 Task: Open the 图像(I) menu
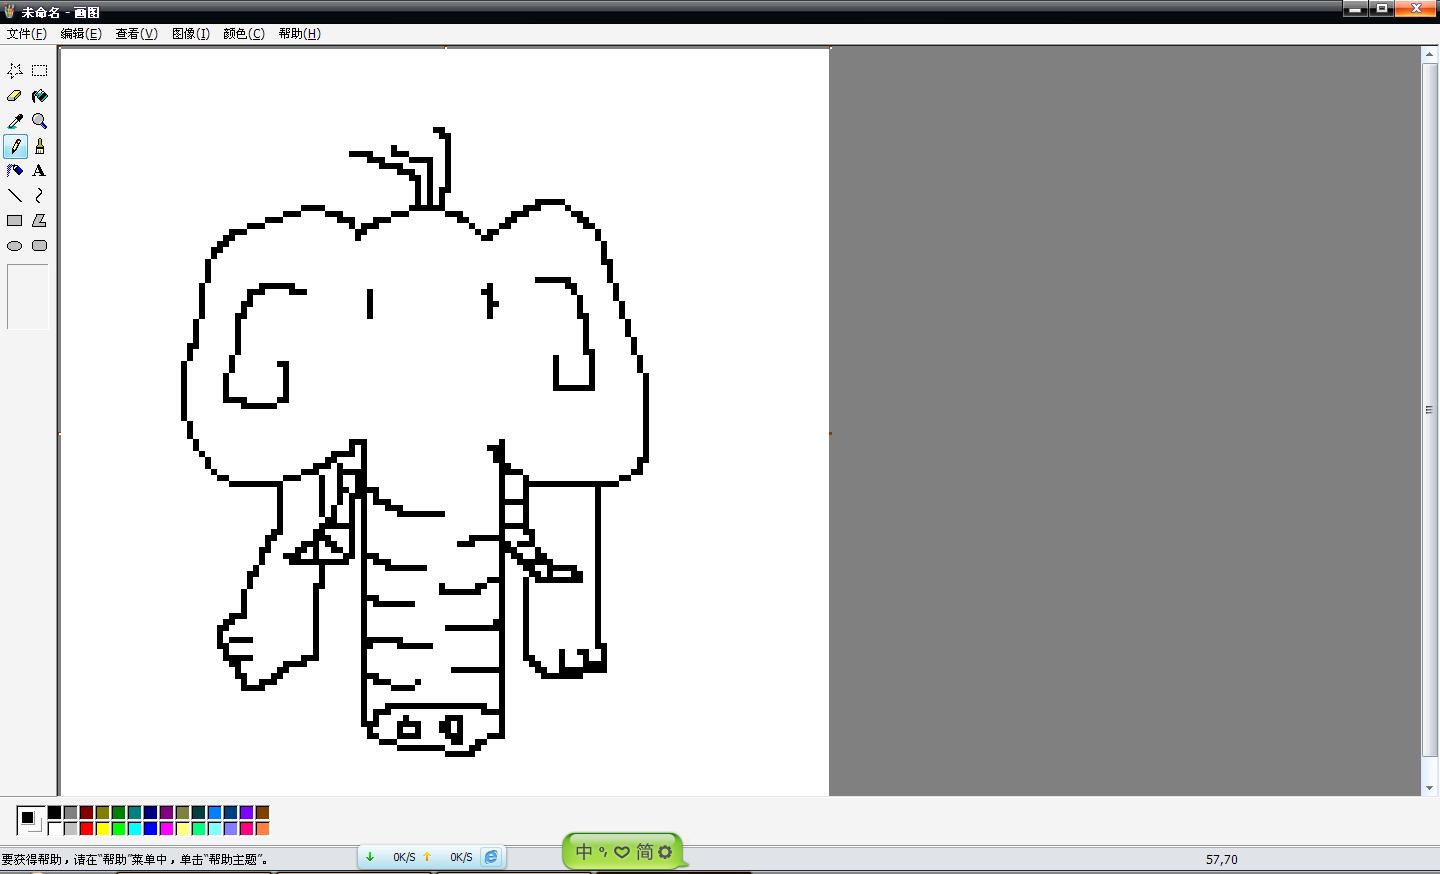(191, 33)
